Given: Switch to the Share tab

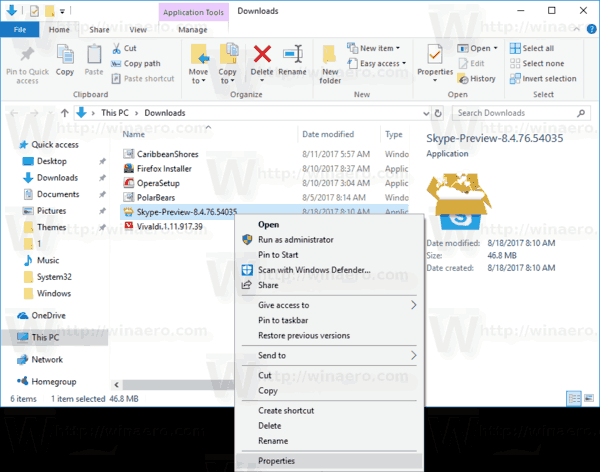Looking at the screenshot, I should tap(99, 29).
